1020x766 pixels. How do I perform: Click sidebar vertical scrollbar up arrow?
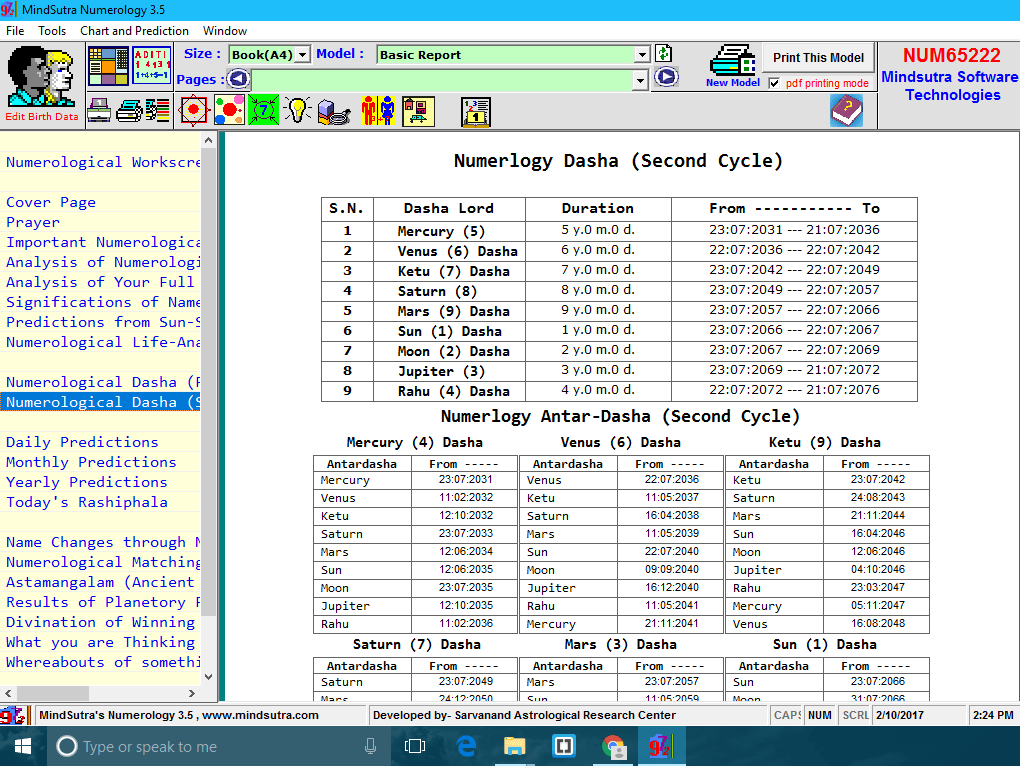click(x=208, y=140)
